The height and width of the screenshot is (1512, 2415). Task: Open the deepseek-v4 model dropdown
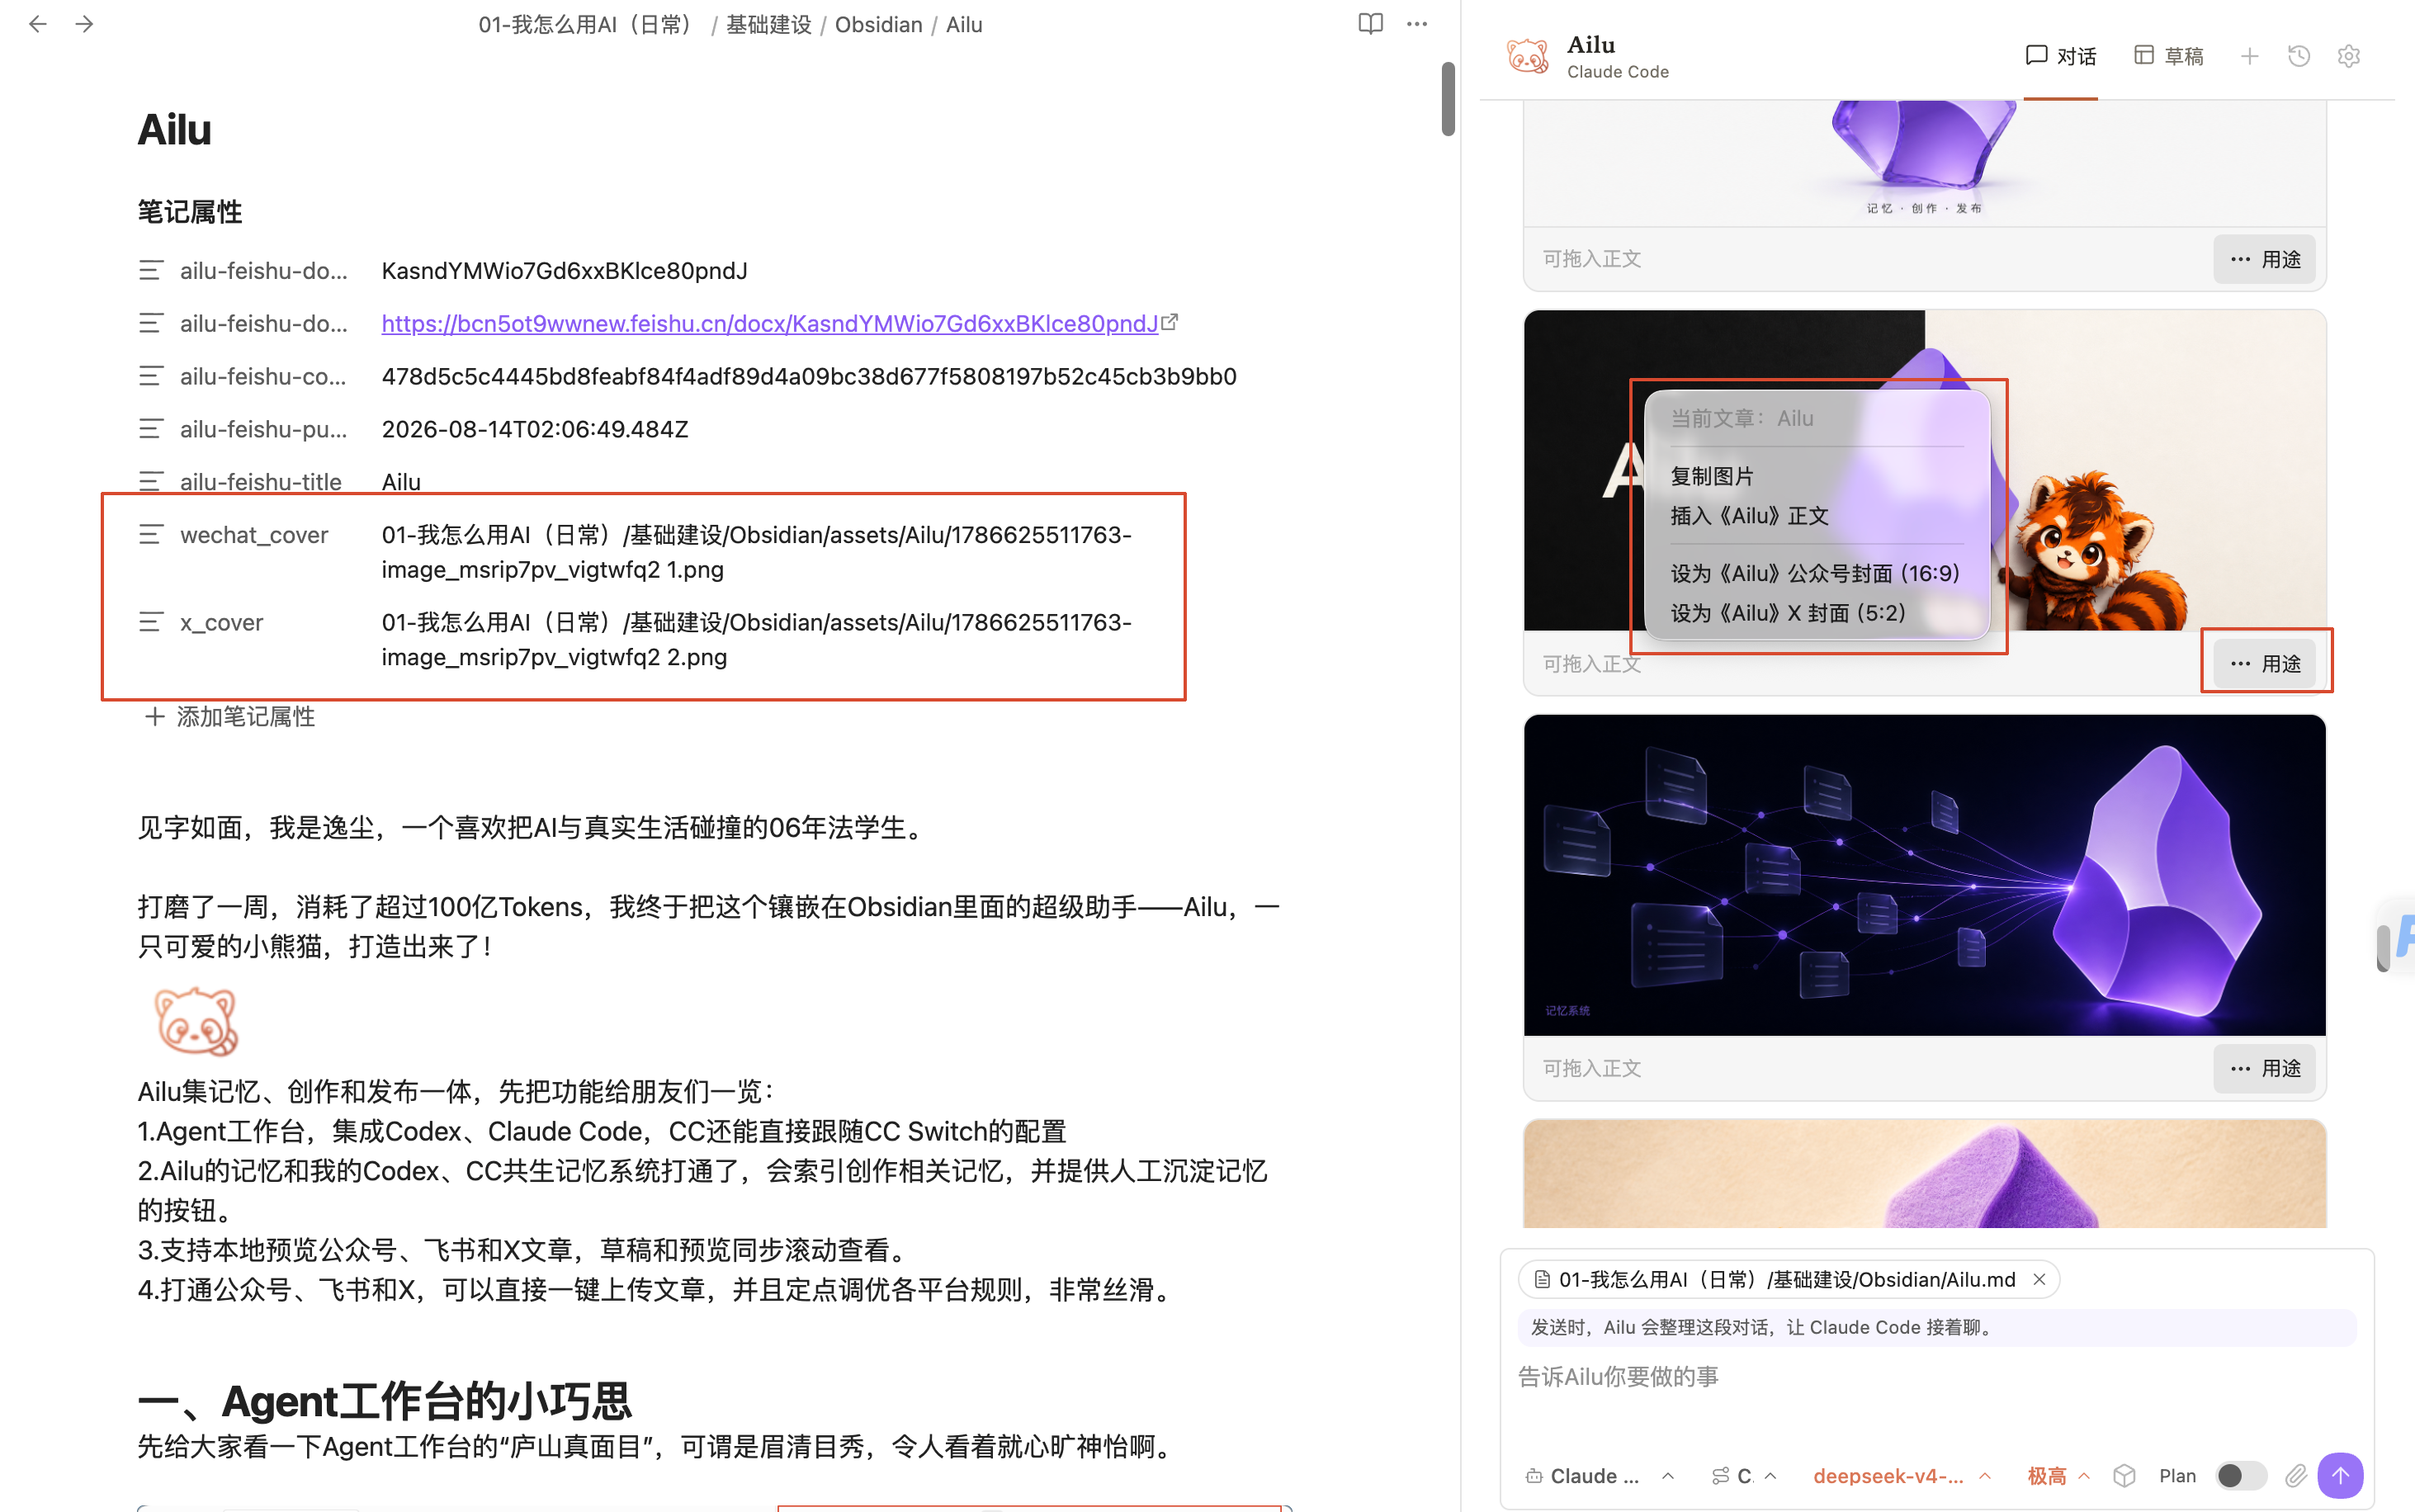click(x=1902, y=1476)
